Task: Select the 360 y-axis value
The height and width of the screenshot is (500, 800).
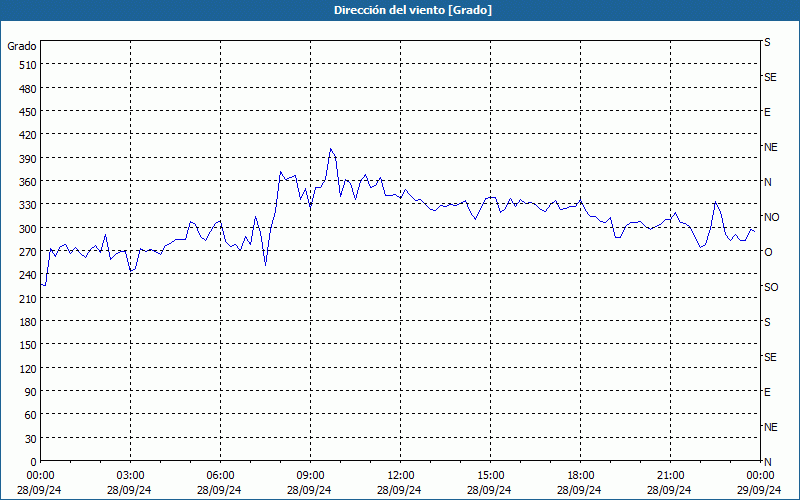Action: tap(28, 182)
